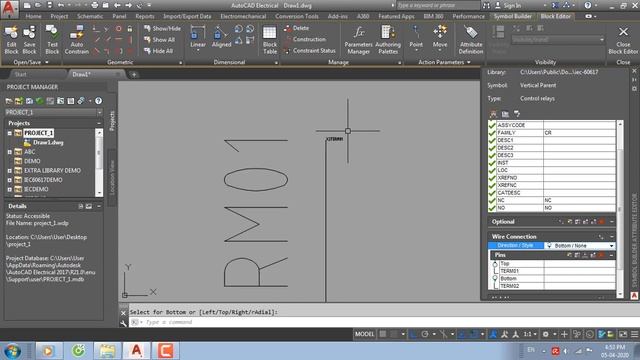Select the Test Block tool
This screenshot has width=640, height=360.
(52, 40)
